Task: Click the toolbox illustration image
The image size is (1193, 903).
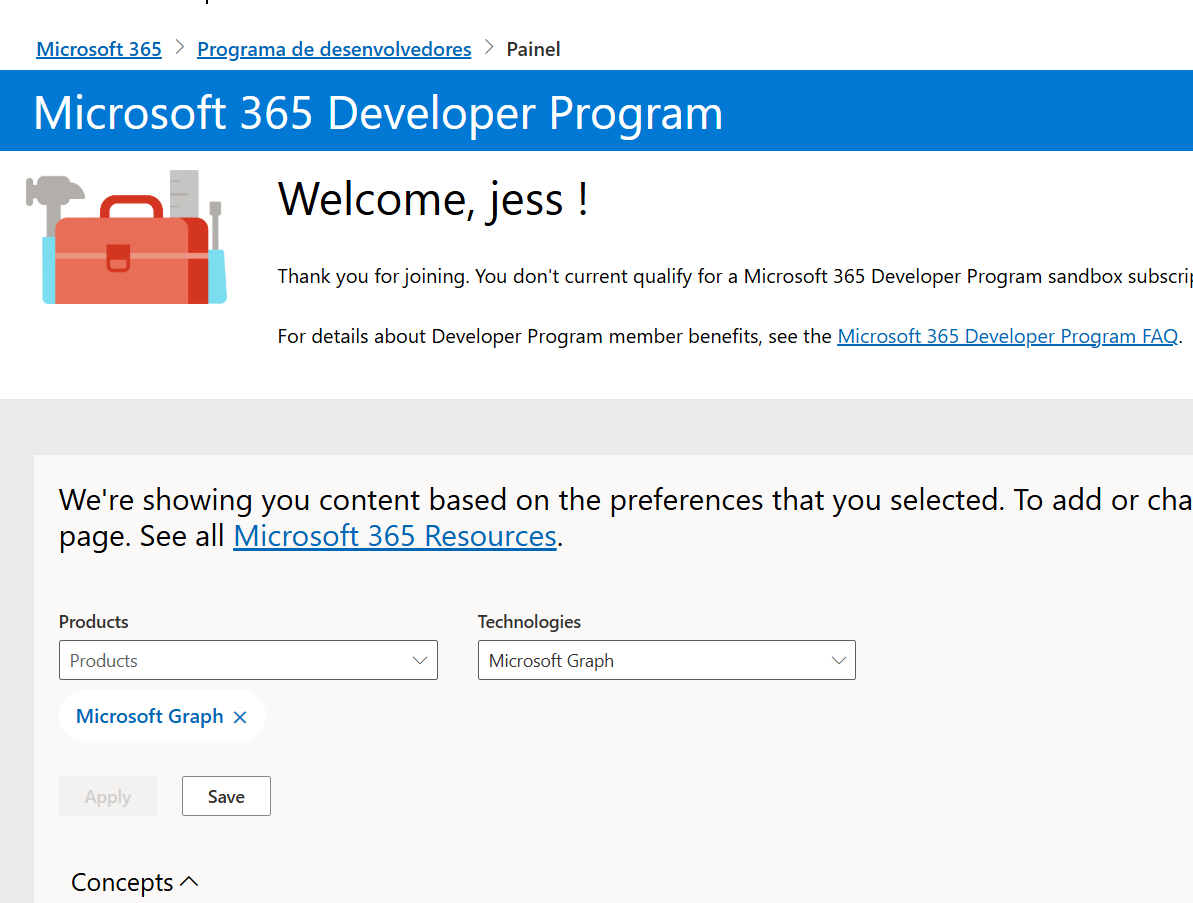Action: pyautogui.click(x=127, y=238)
